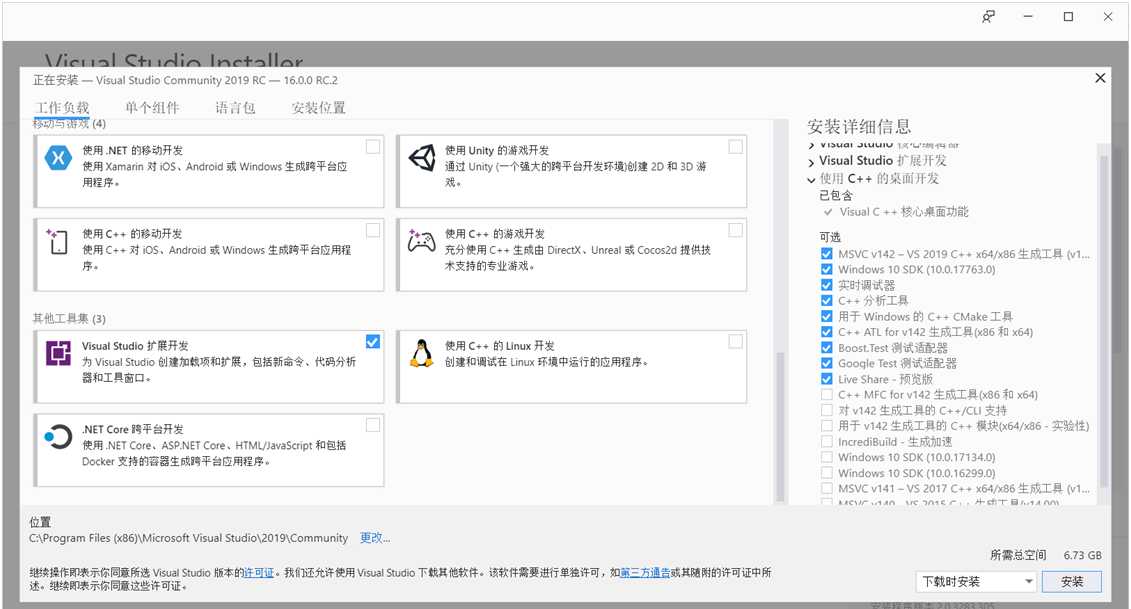The height and width of the screenshot is (609, 1131).
Task: Check experimental C++ modules for v142
Action: (827, 426)
